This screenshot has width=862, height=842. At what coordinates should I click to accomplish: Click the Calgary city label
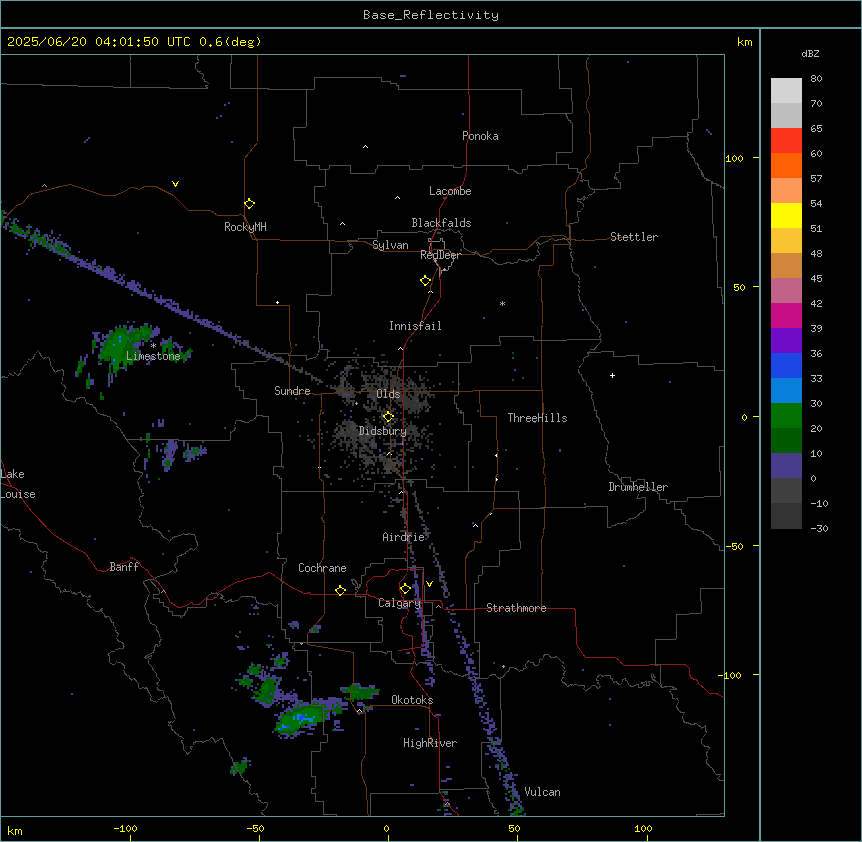click(399, 603)
